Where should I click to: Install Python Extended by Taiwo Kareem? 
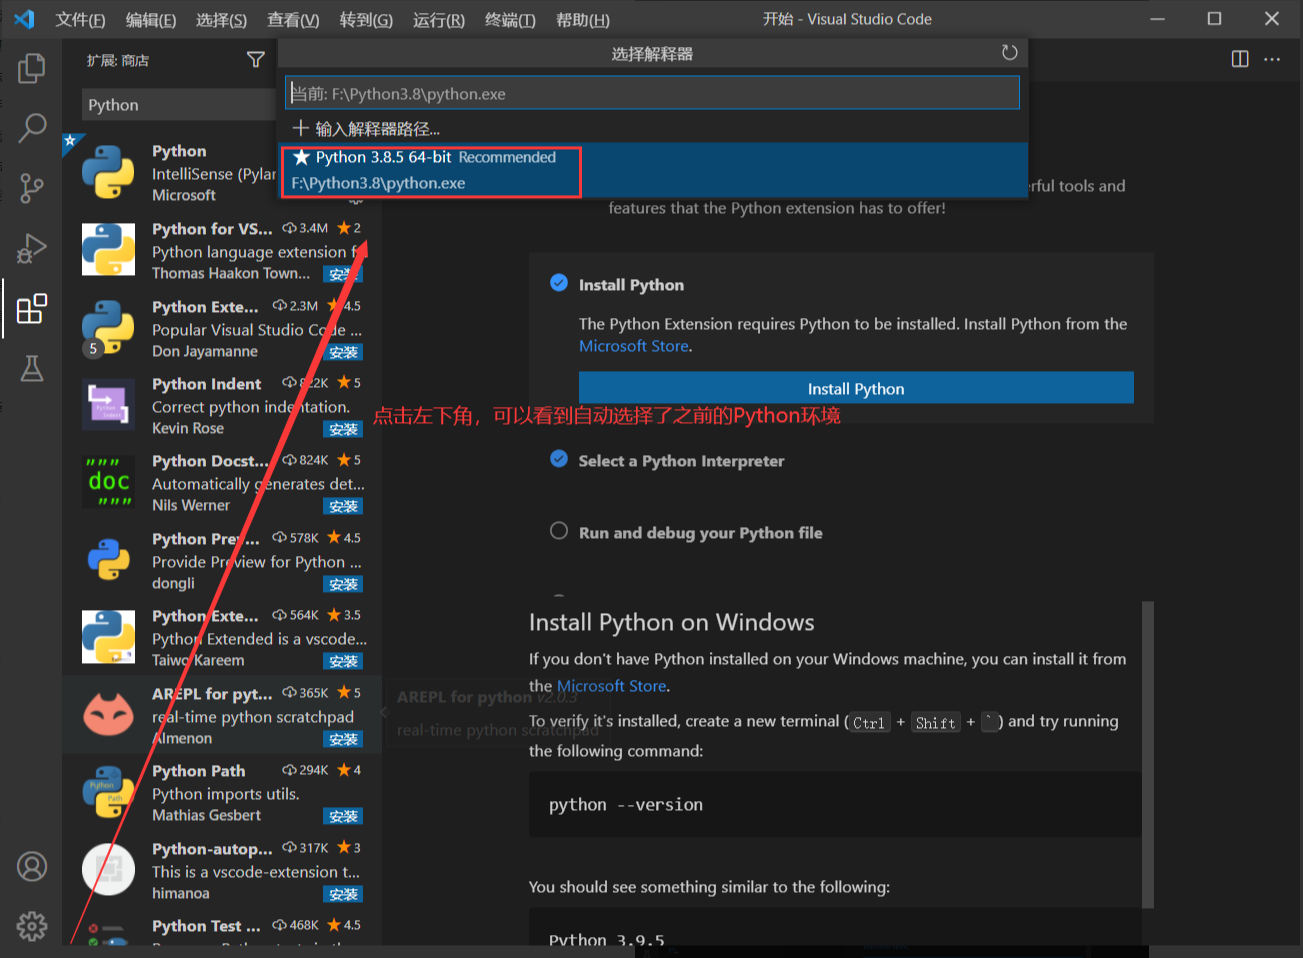tap(343, 661)
